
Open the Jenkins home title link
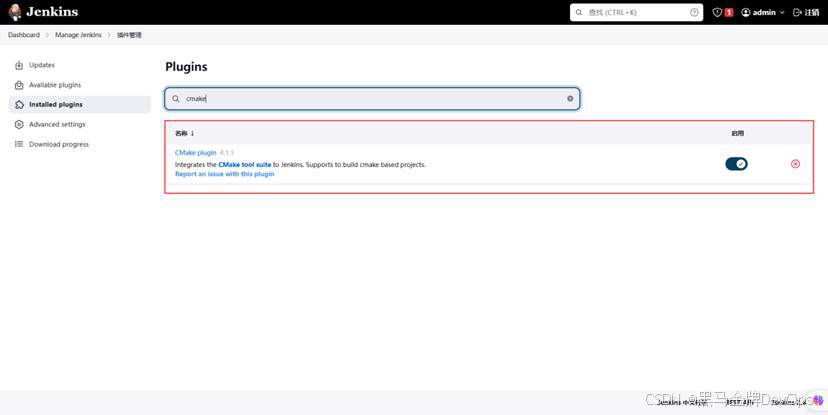coord(52,12)
